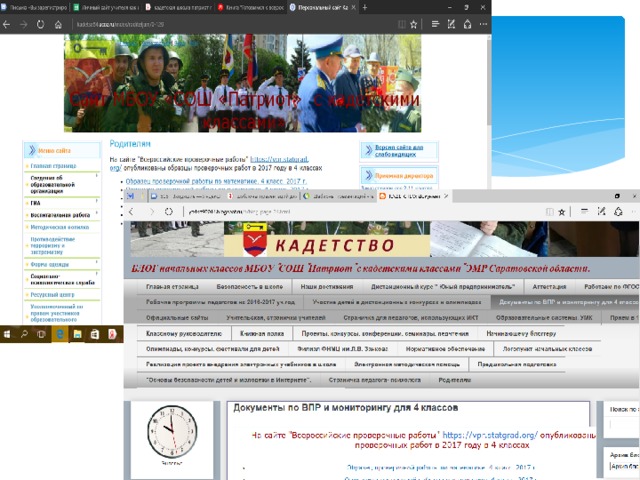Switch to the green spreadsheet-icon tab
This screenshot has height=480, width=640.
click(x=107, y=7)
